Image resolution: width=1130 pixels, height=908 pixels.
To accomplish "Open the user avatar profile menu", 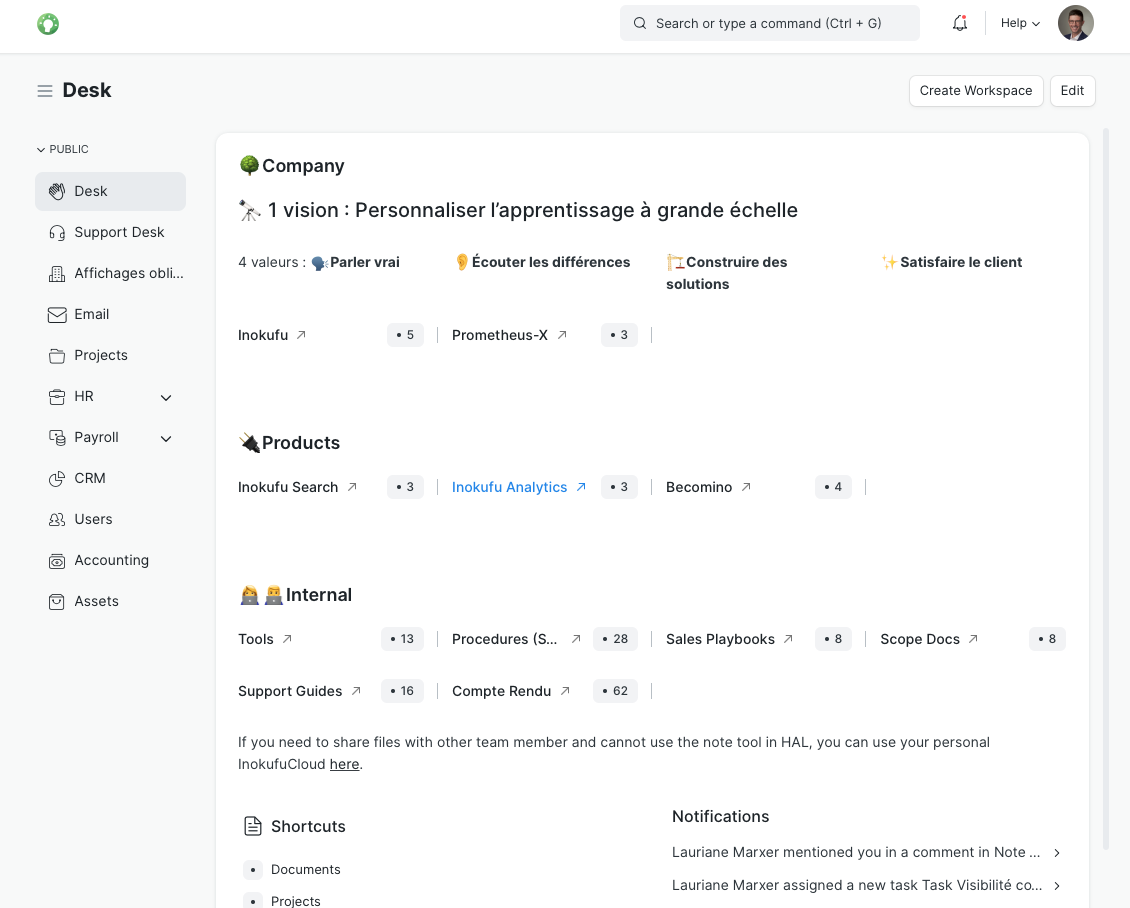I will 1075,23.
